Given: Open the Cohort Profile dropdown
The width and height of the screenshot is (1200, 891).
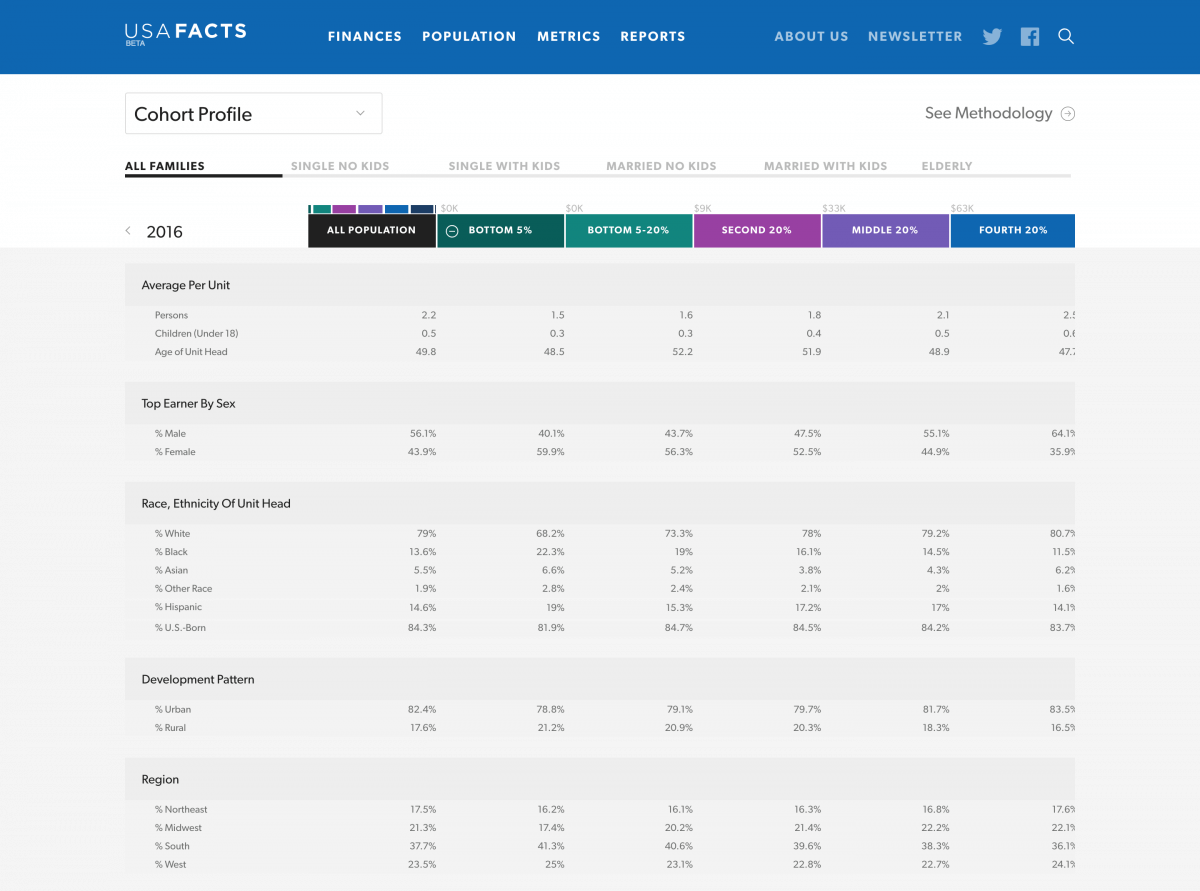Looking at the screenshot, I should click(253, 113).
